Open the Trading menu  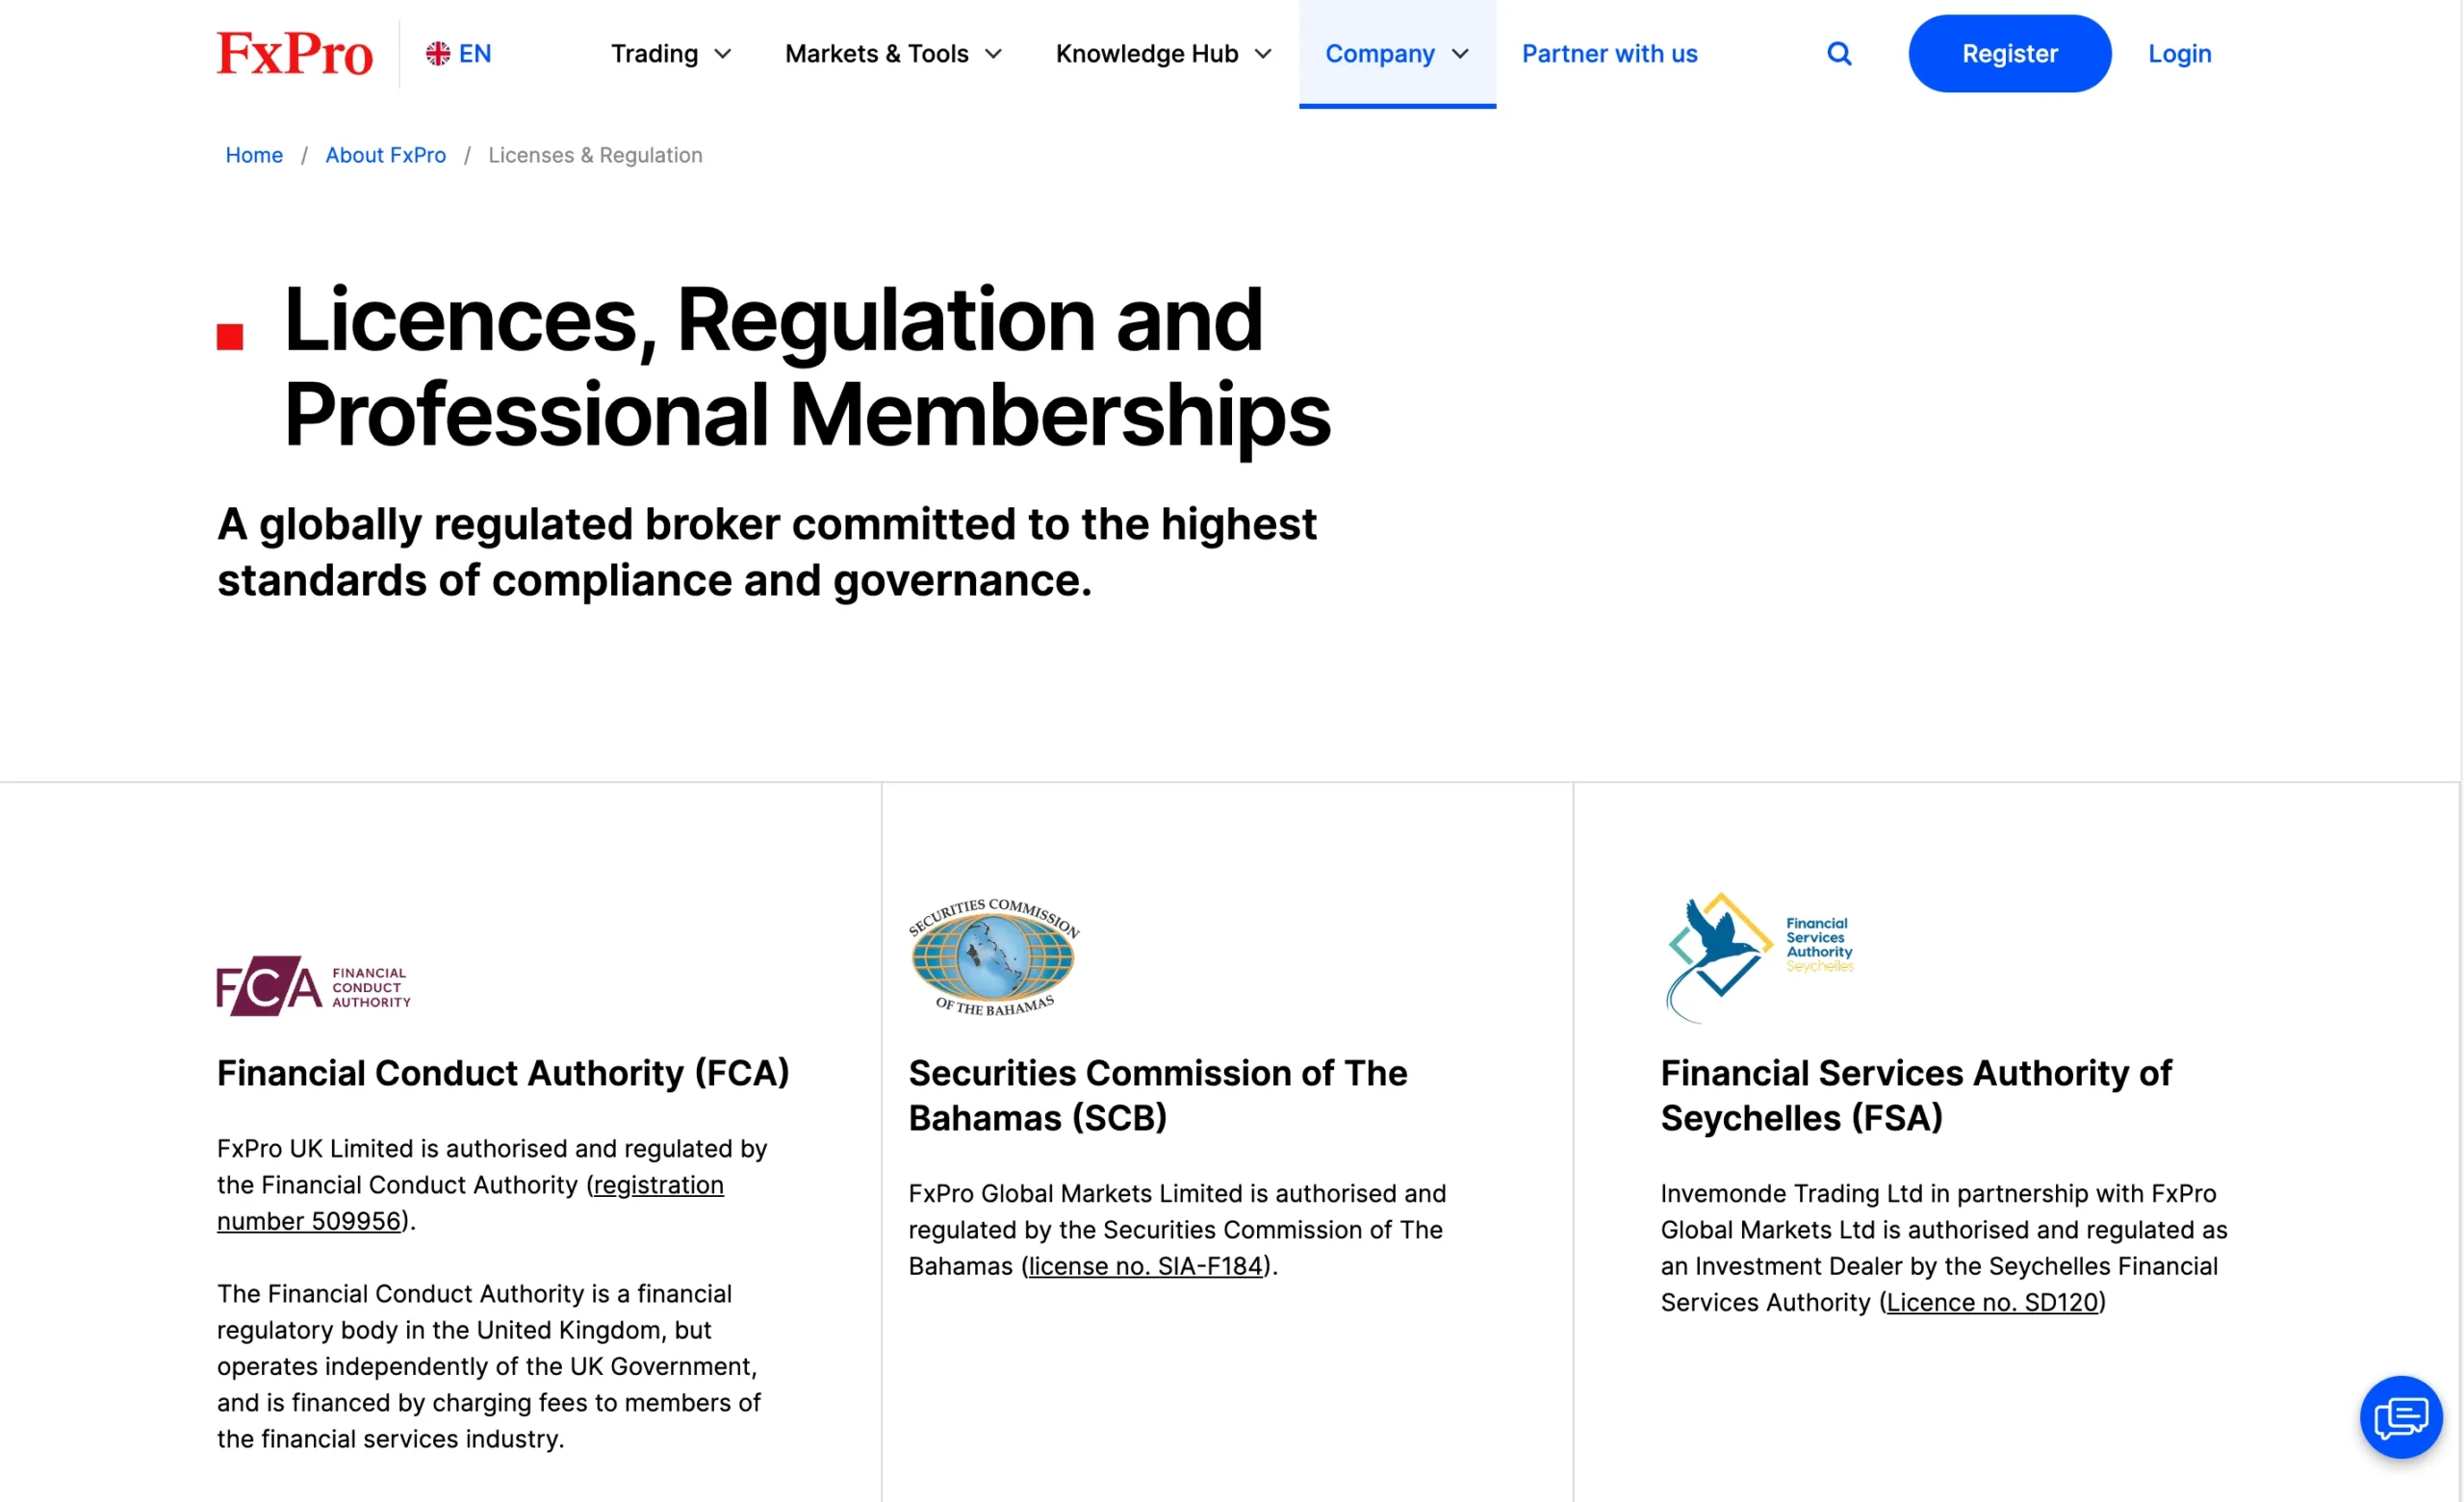pos(671,53)
